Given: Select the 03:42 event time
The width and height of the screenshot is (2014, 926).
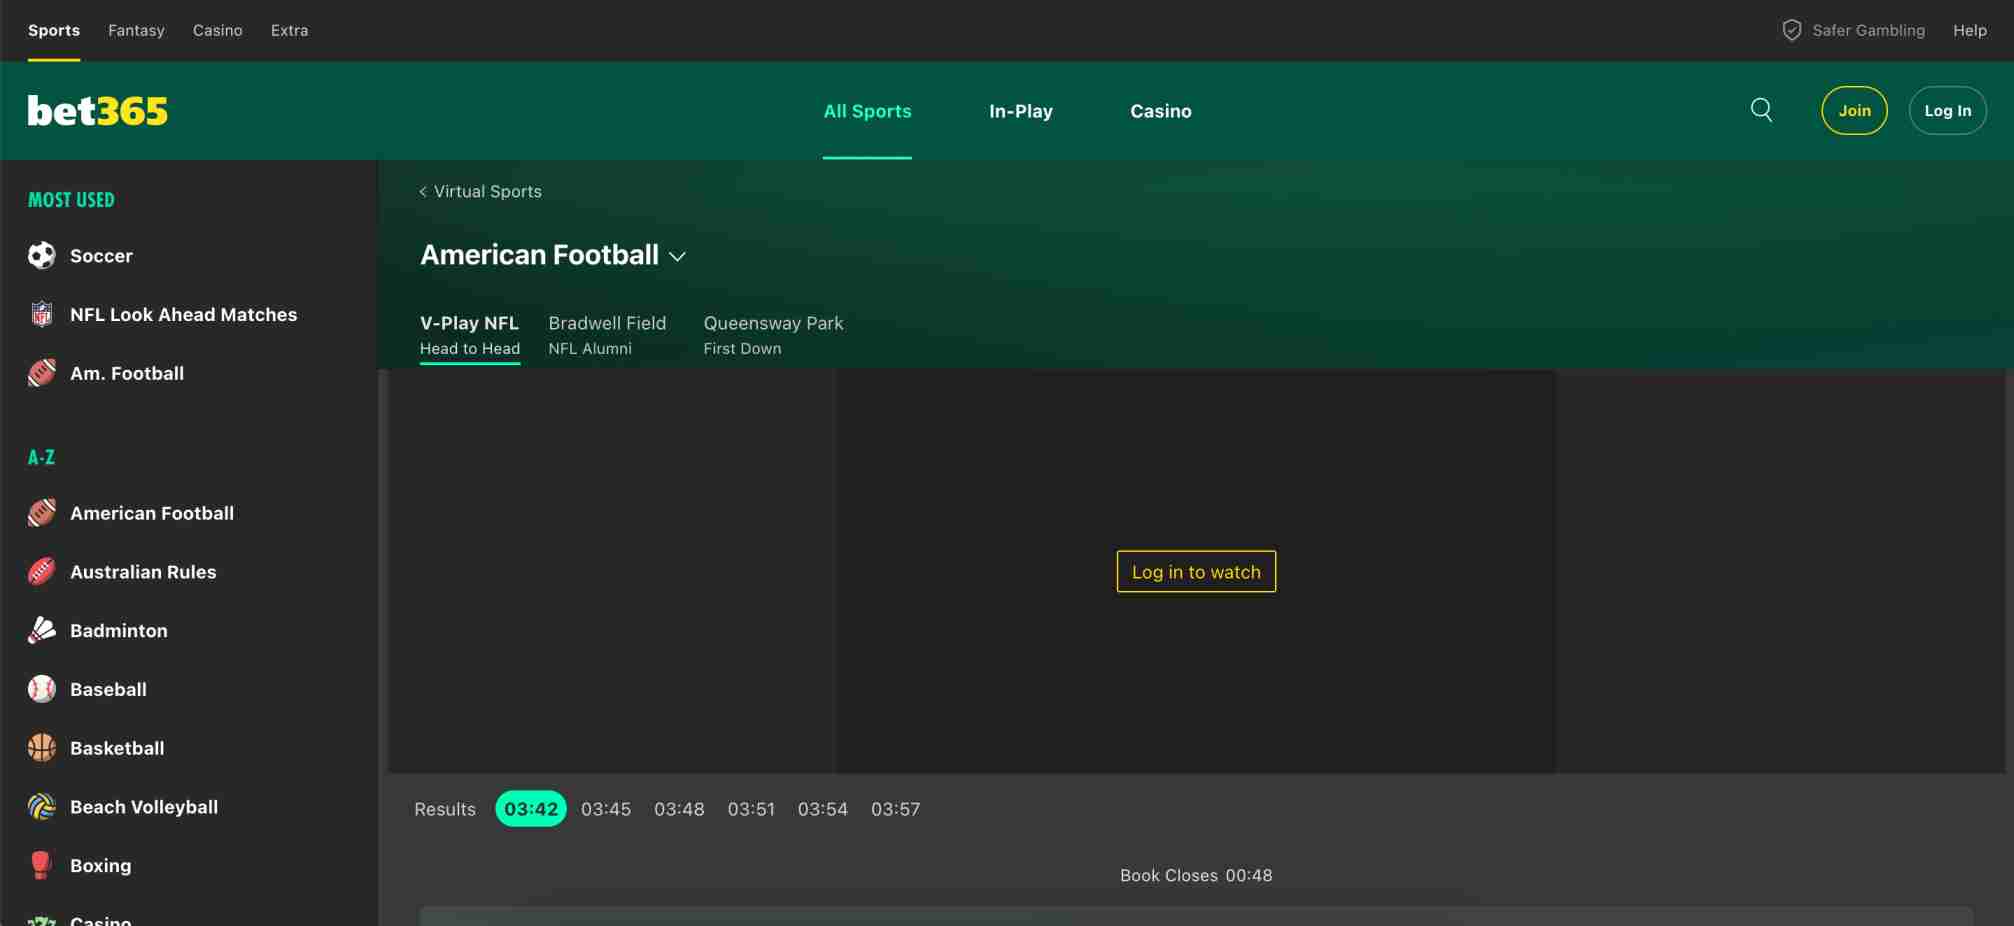Looking at the screenshot, I should point(531,809).
